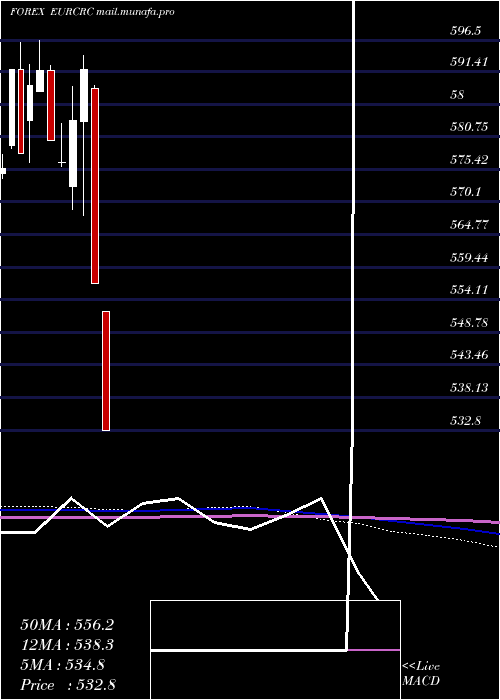Click the 580.75 price axis label
Screen dimensions: 500x700
pos(468,127)
